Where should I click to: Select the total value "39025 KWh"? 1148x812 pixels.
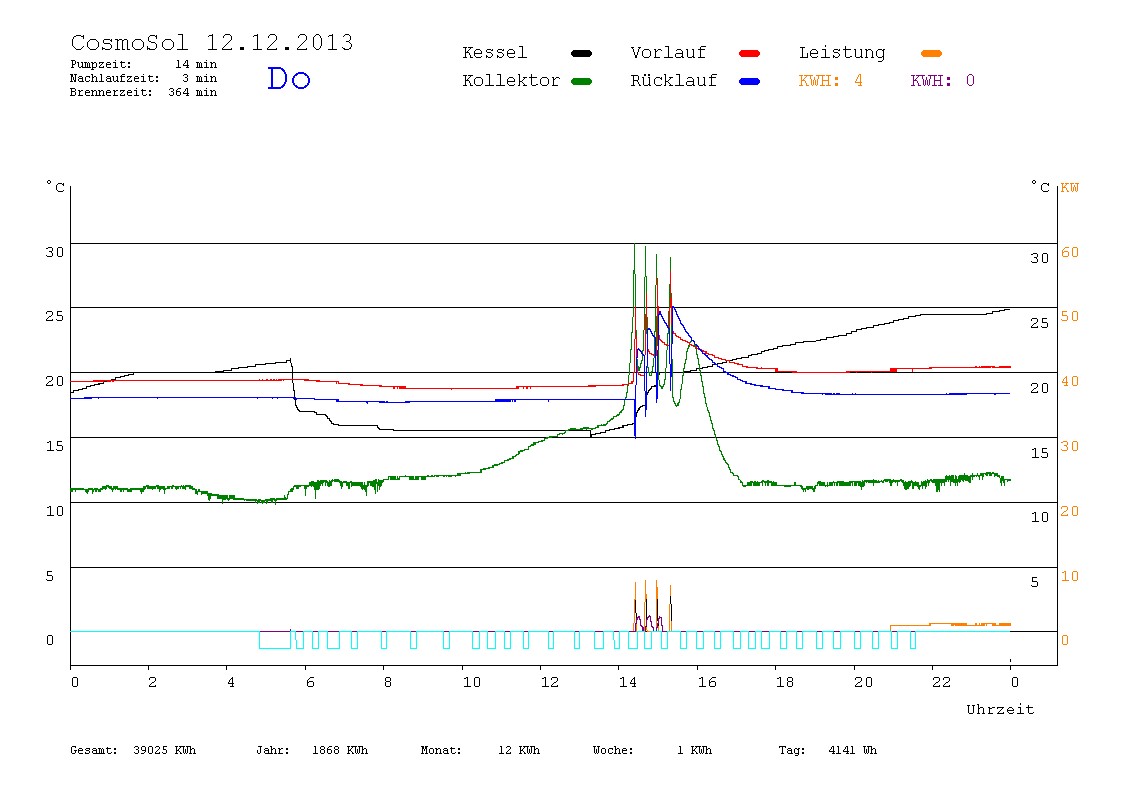pos(165,750)
